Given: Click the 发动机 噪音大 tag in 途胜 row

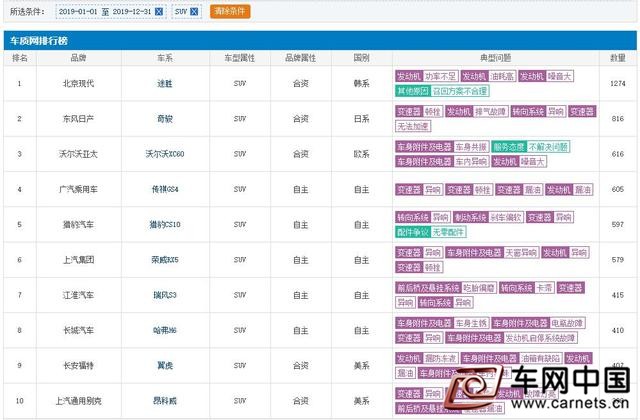Looking at the screenshot, I should click(x=546, y=76).
